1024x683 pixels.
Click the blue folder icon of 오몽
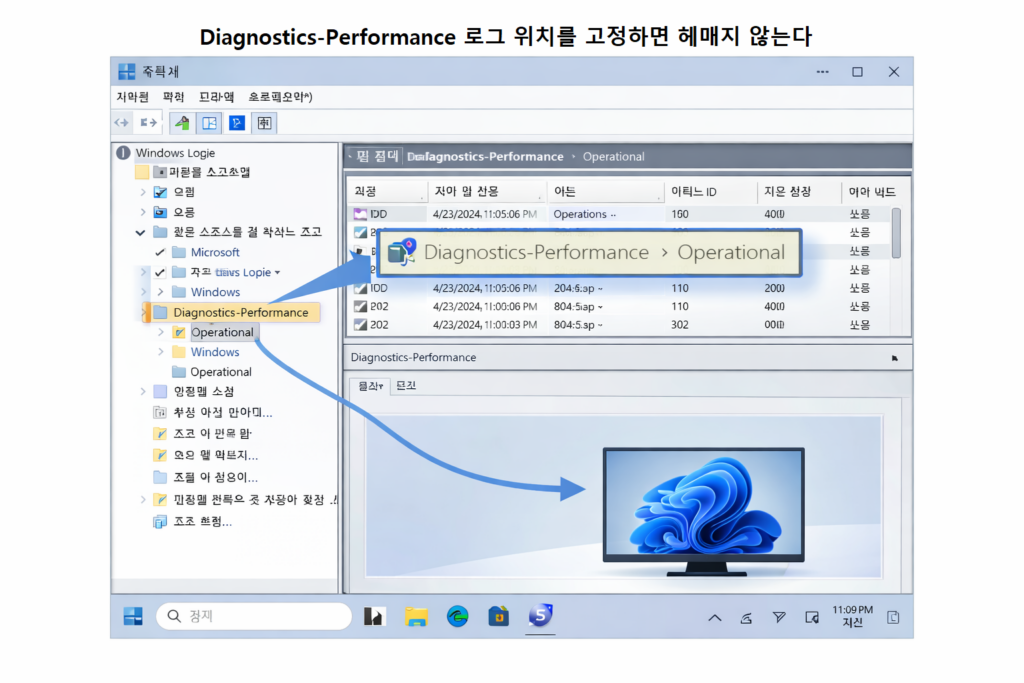pyautogui.click(x=160, y=212)
